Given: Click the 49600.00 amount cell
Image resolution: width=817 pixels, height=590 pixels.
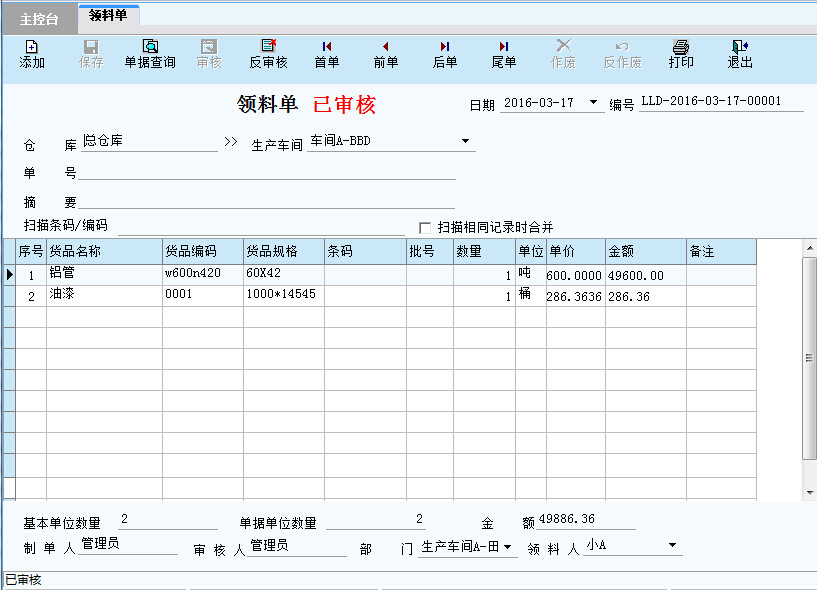Looking at the screenshot, I should 646,275.
